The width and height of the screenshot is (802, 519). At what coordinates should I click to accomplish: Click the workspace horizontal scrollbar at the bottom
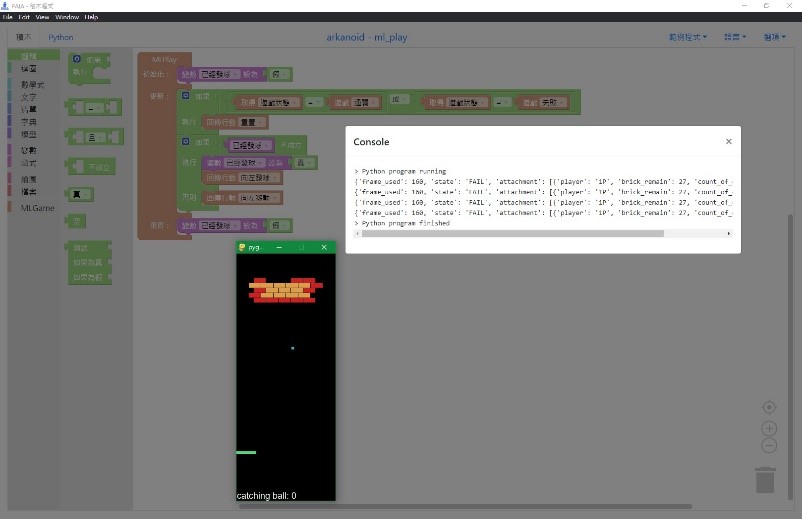point(465,507)
